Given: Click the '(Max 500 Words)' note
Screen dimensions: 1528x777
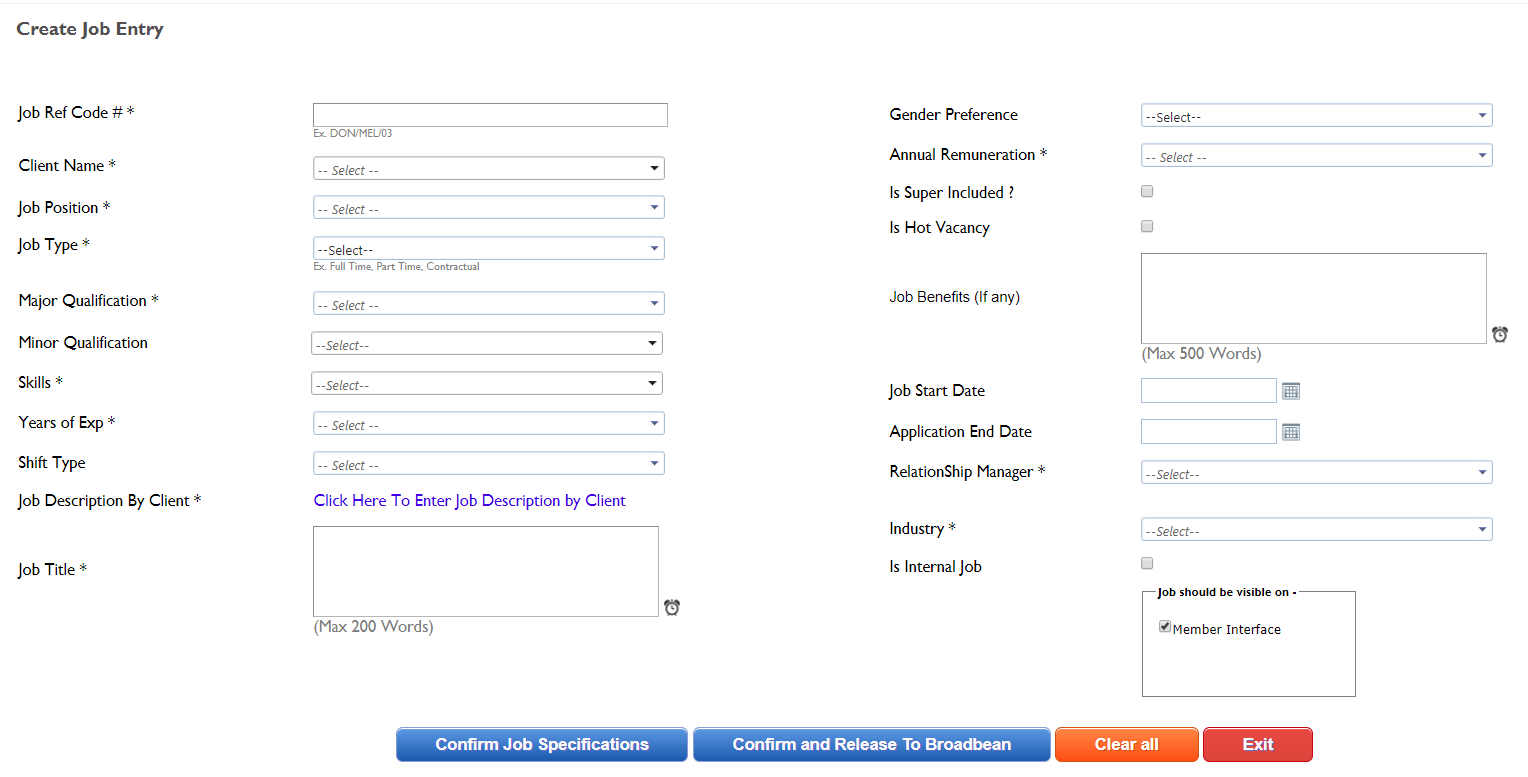Looking at the screenshot, I should pyautogui.click(x=1202, y=354).
